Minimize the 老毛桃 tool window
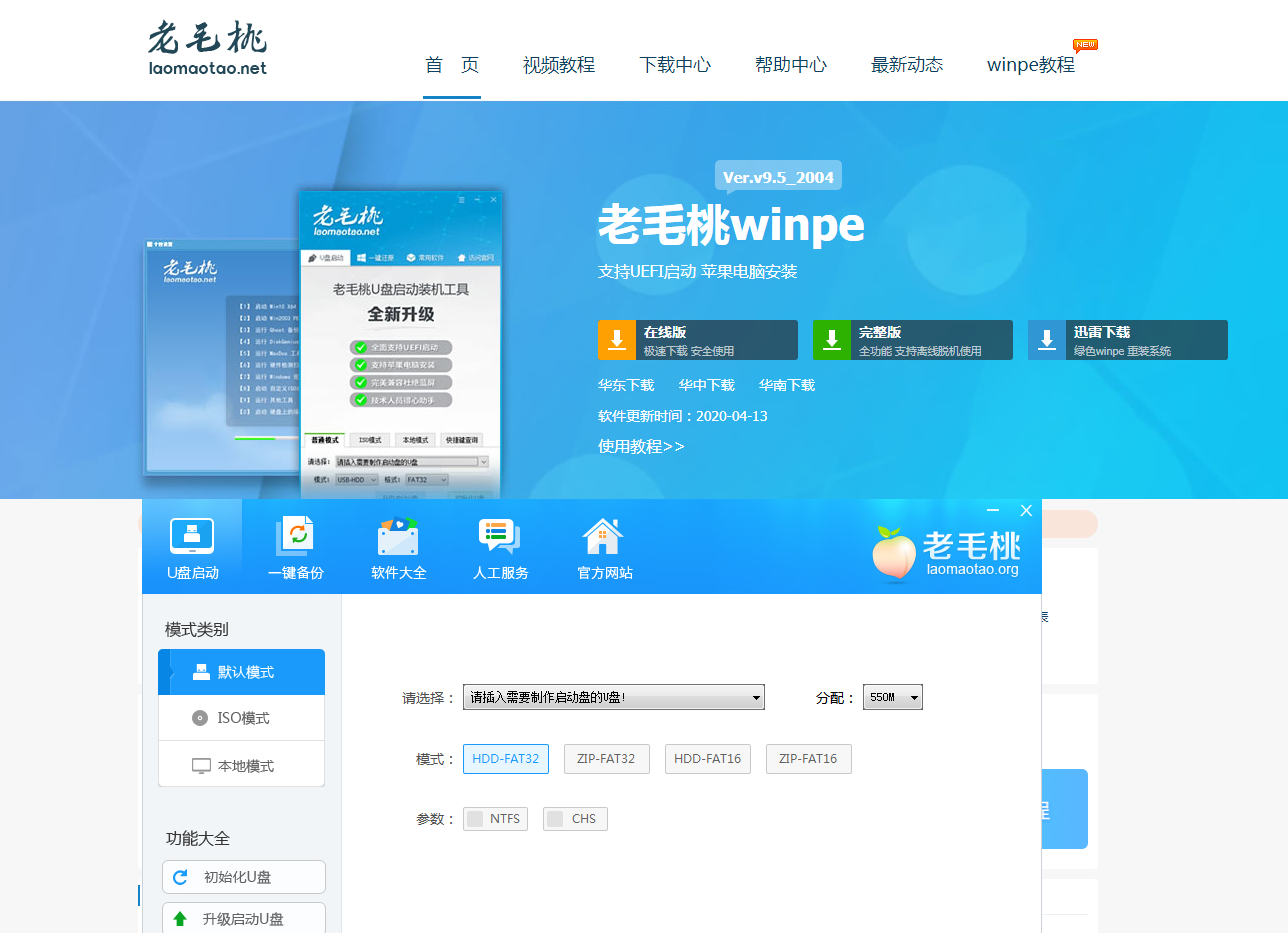Screen dimensions: 1288x933 (993, 510)
